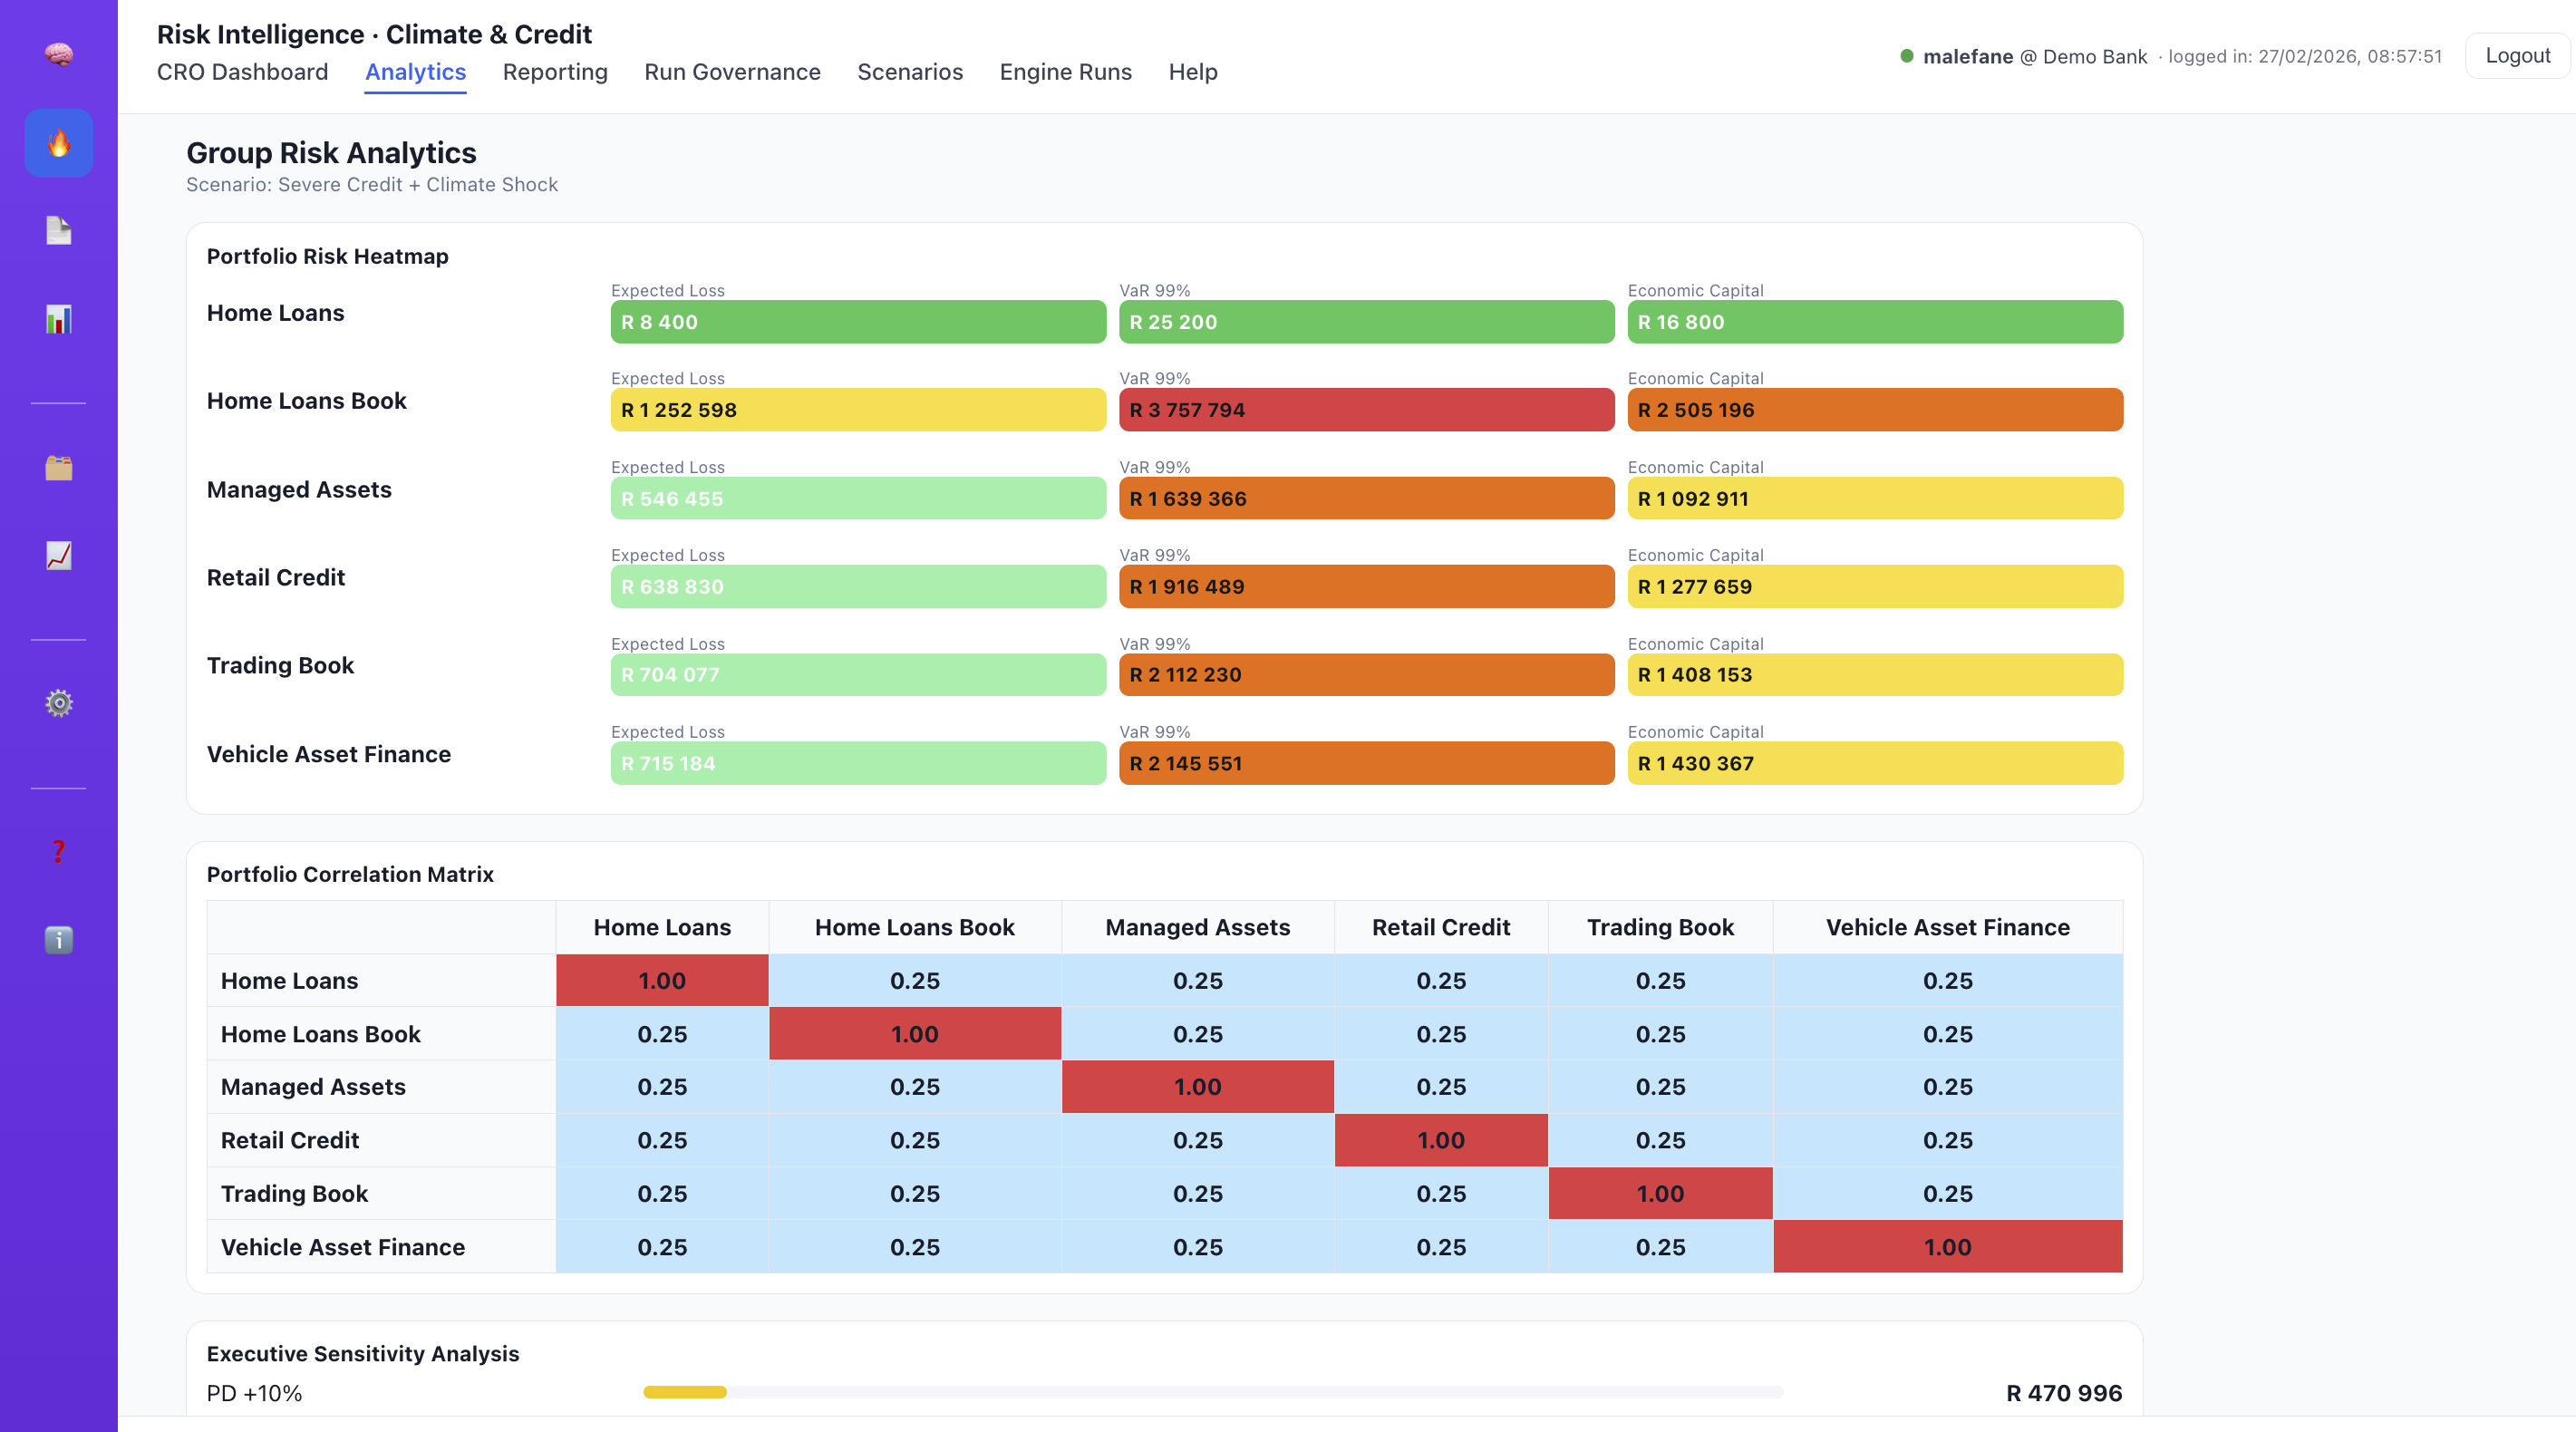
Task: Click the settings gear icon in the sidebar
Action: [57, 703]
